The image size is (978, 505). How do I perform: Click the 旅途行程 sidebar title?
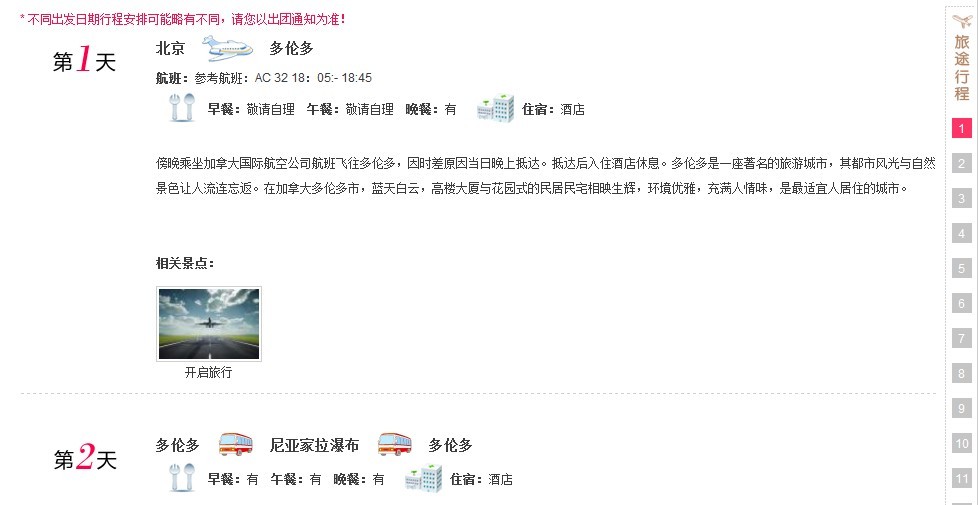pyautogui.click(x=962, y=68)
